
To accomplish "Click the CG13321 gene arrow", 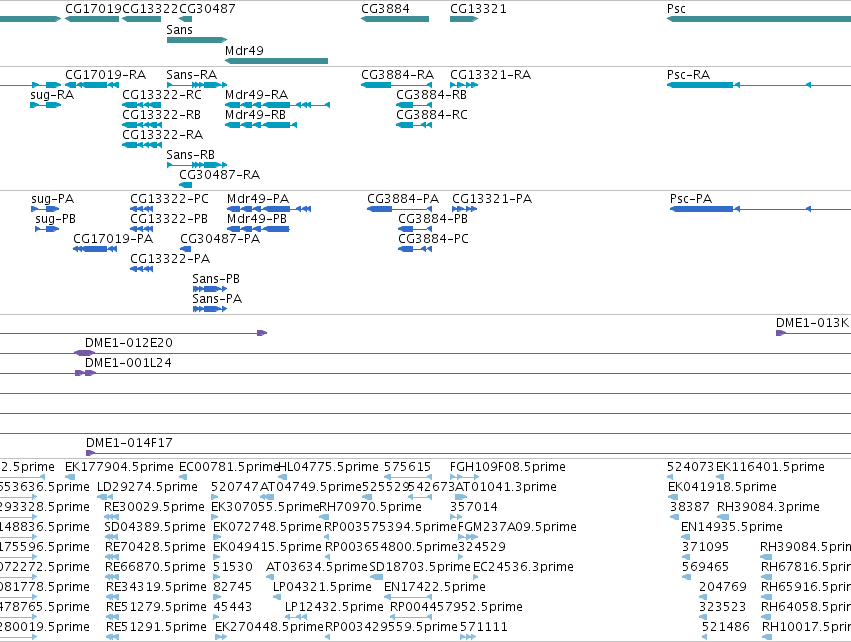I will coord(464,19).
